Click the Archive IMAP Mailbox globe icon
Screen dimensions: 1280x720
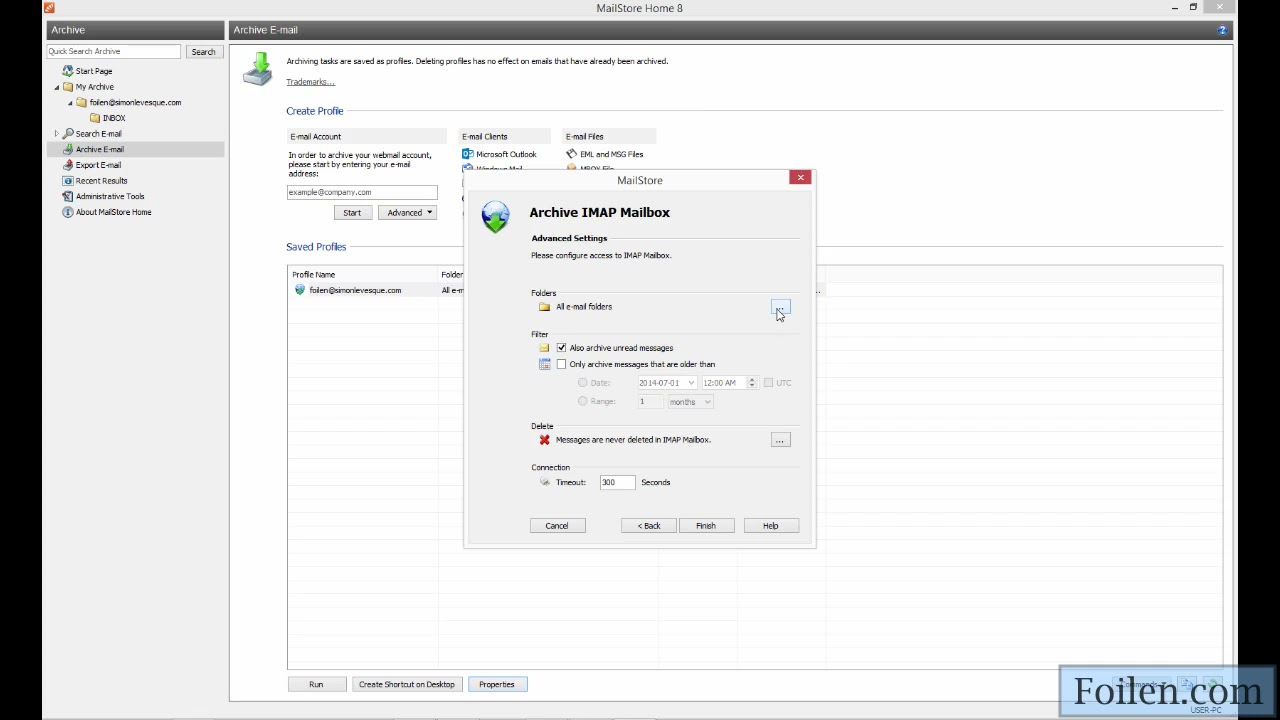coord(495,217)
